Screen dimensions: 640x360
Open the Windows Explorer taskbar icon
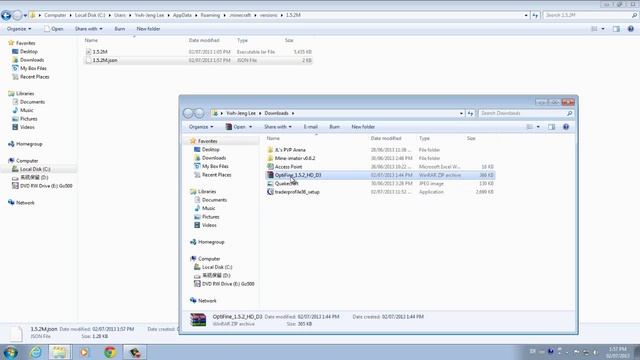coord(59,352)
